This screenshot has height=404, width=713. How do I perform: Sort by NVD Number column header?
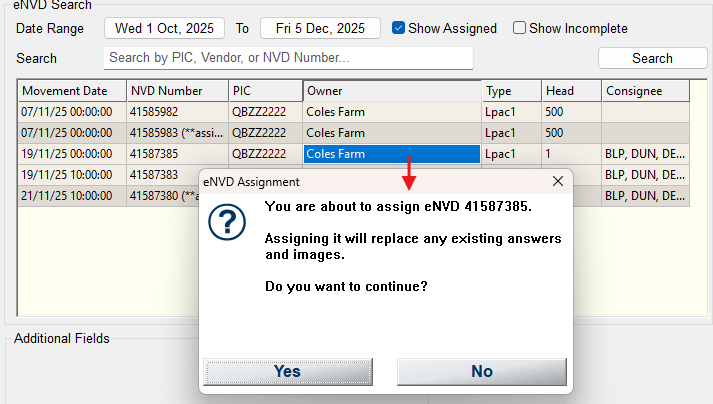[177, 91]
